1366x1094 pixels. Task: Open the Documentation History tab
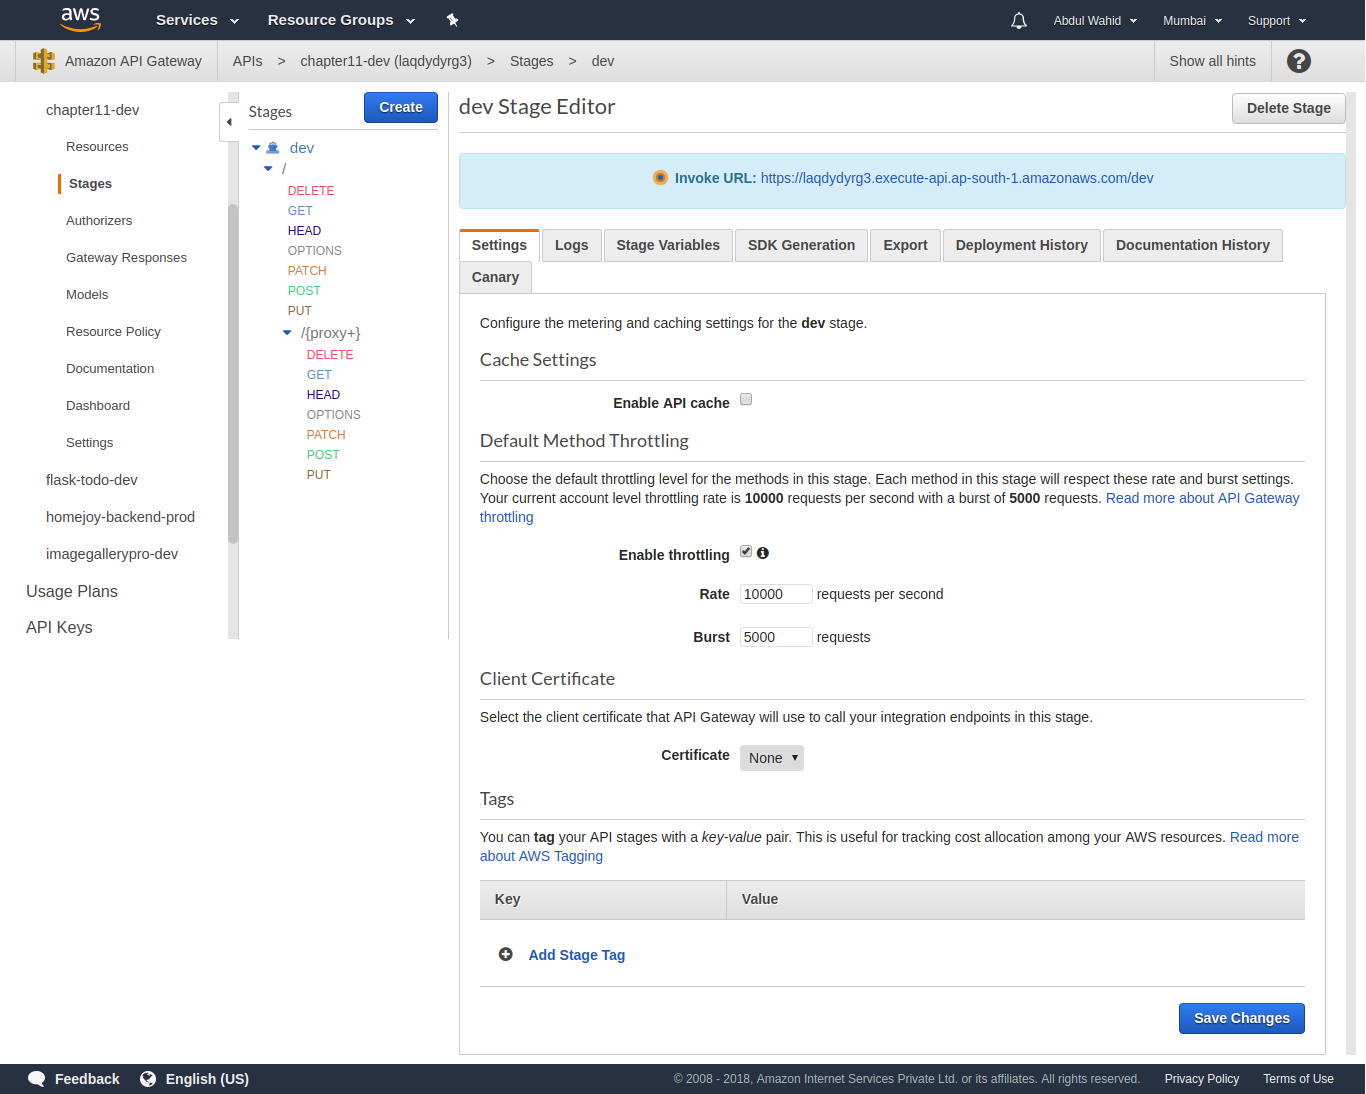click(x=1193, y=245)
